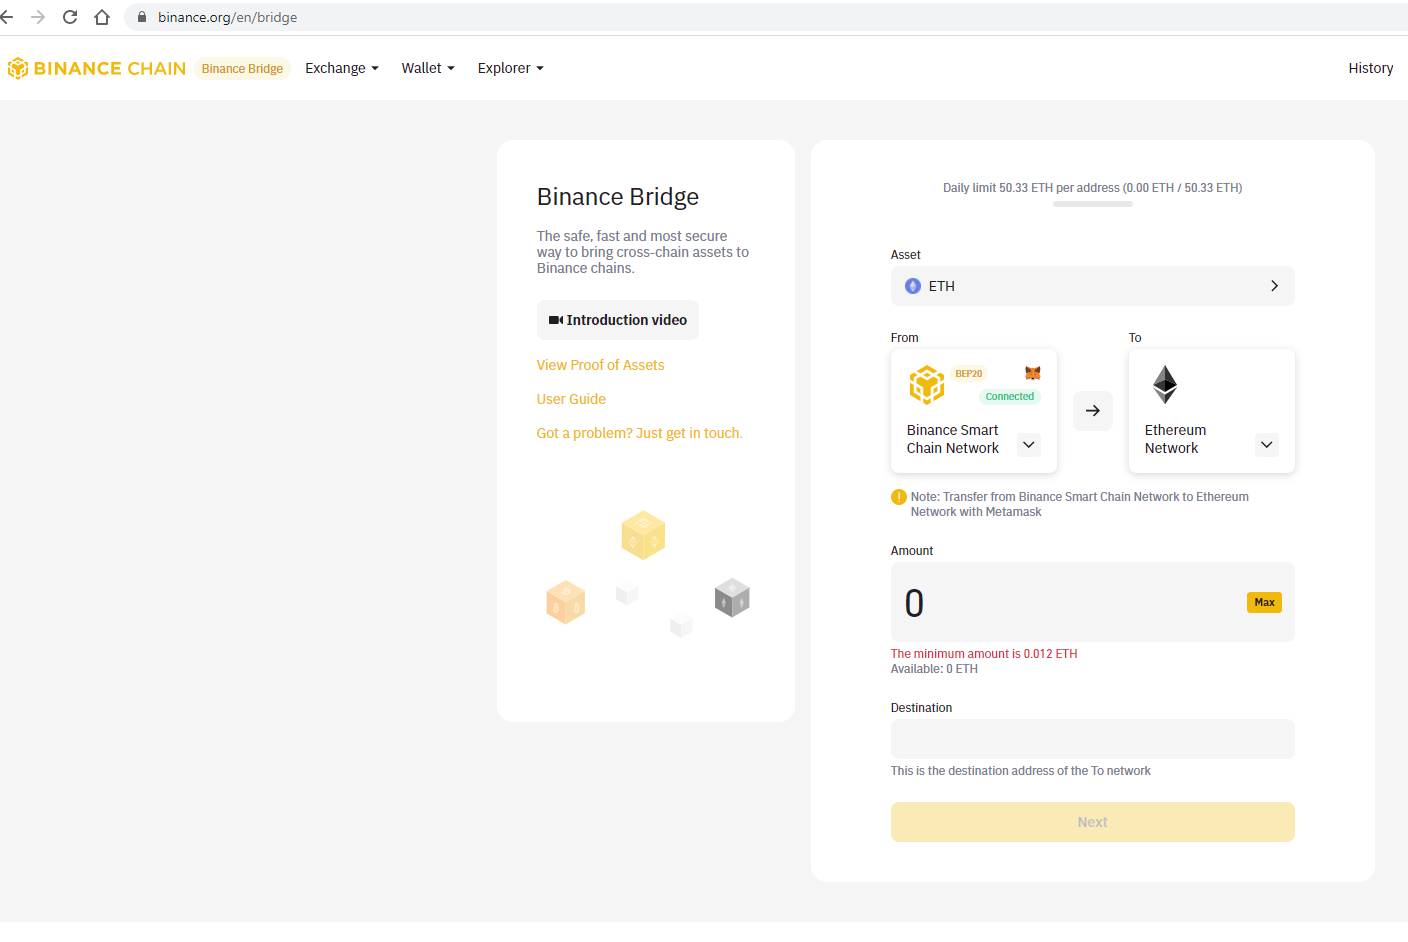Open the Wallet dropdown menu
Viewport: 1408px width, 942px height.
(x=428, y=68)
